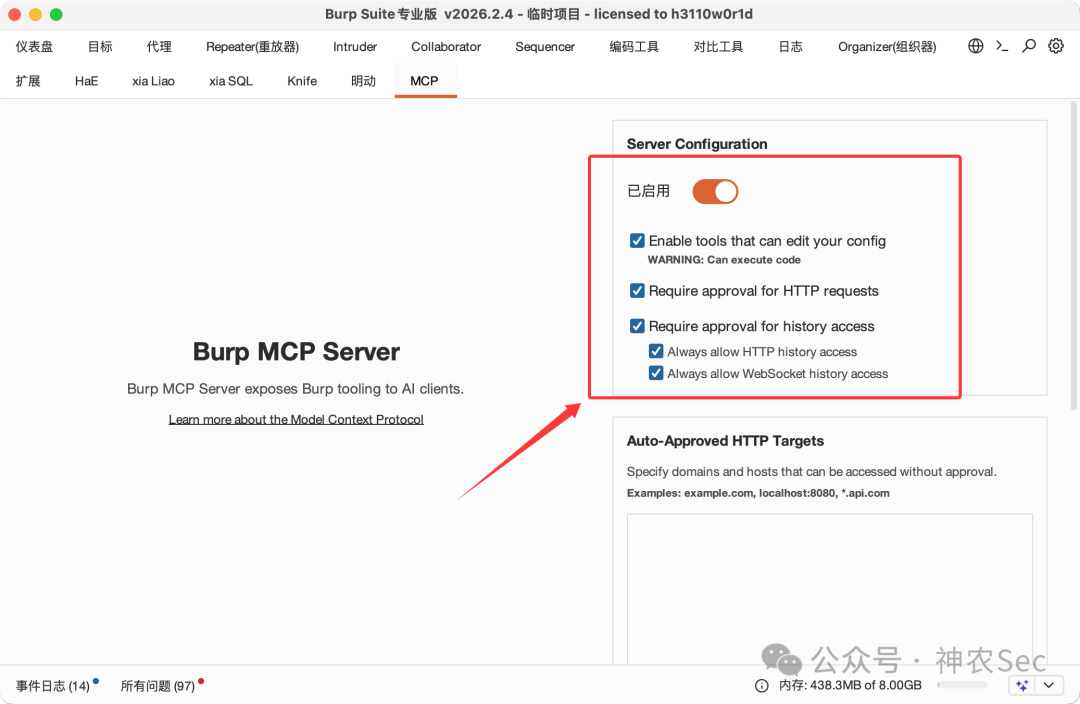Viewport: 1080px width, 704px height.
Task: Click the WARNING: Can execute code text
Action: [724, 260]
